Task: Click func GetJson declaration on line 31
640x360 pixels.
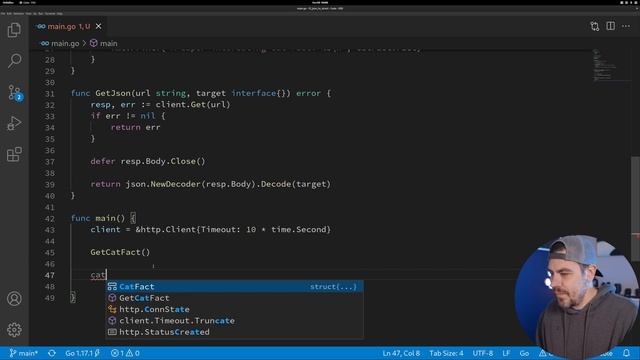Action: click(x=200, y=93)
